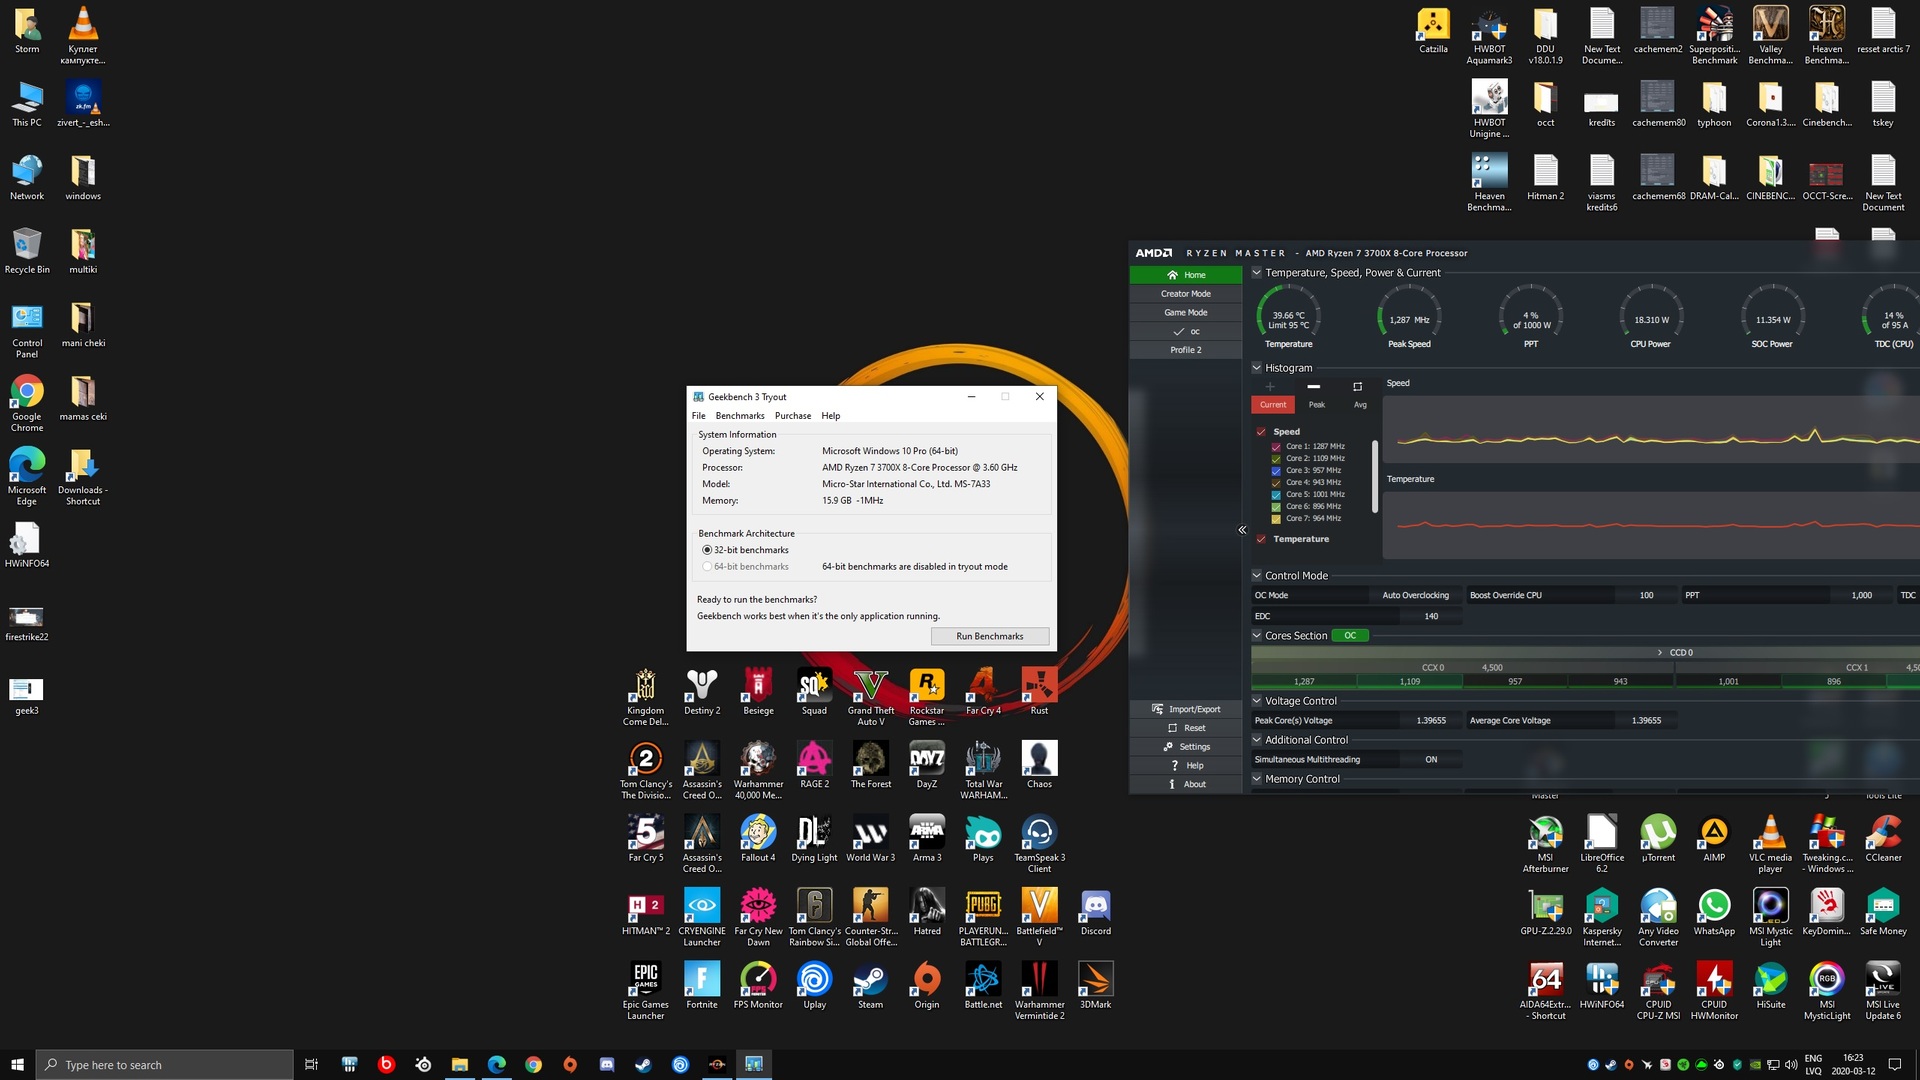Open Cinebench folder on desktop
Image resolution: width=1920 pixels, height=1080 pixels.
coord(1827,104)
